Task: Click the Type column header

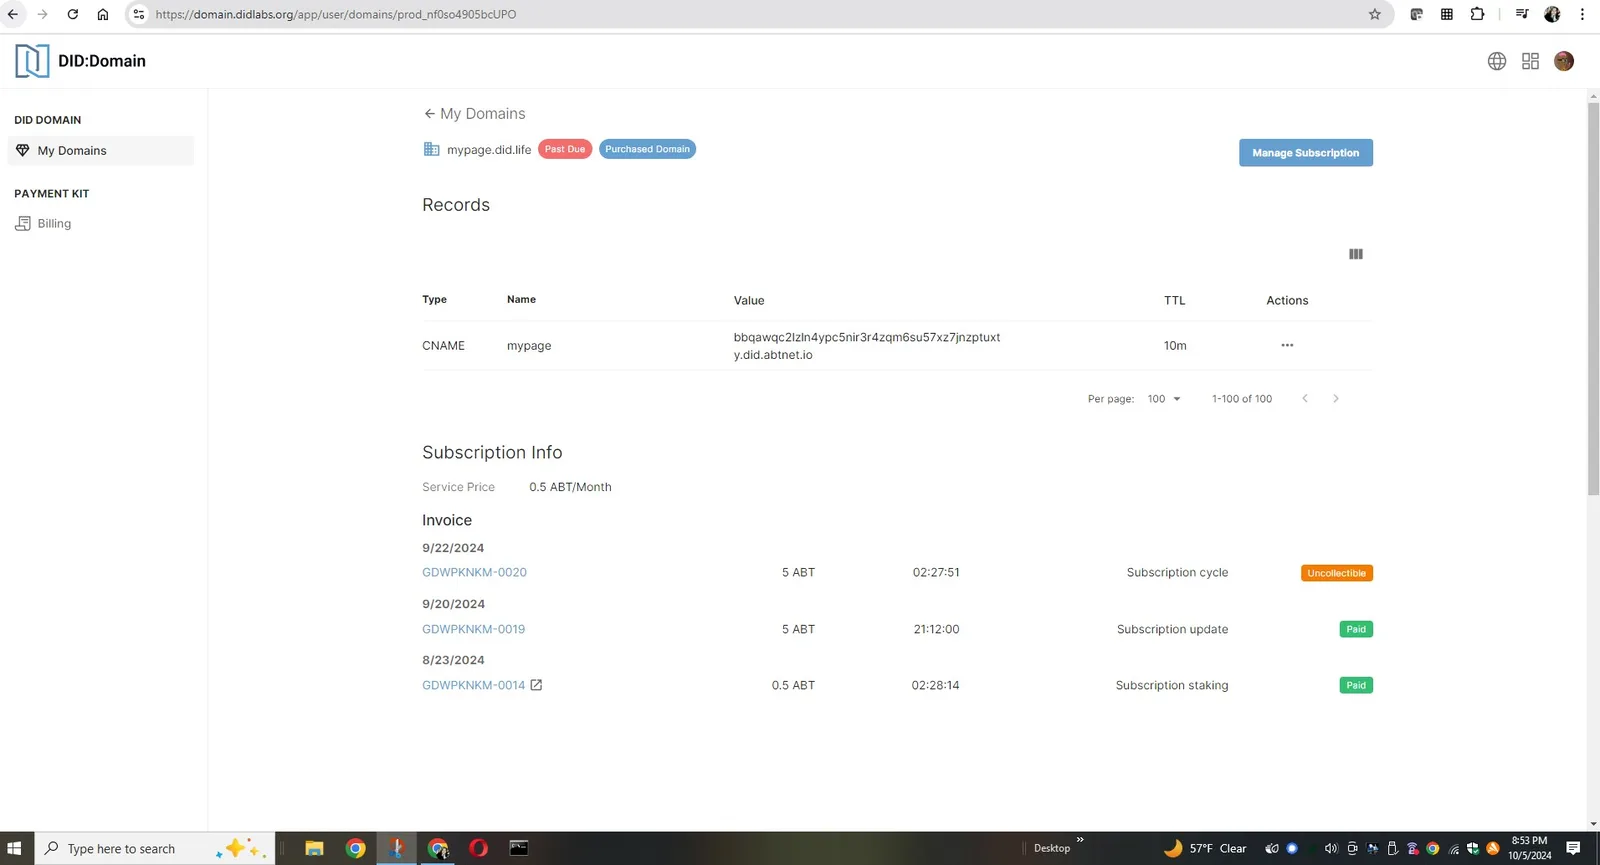Action: 434,300
